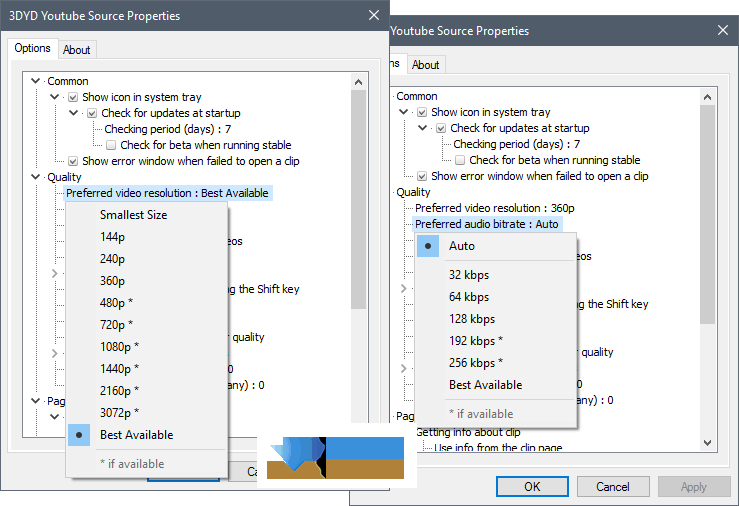Click the vertical scrollbar thumb in right window

[x=707, y=214]
